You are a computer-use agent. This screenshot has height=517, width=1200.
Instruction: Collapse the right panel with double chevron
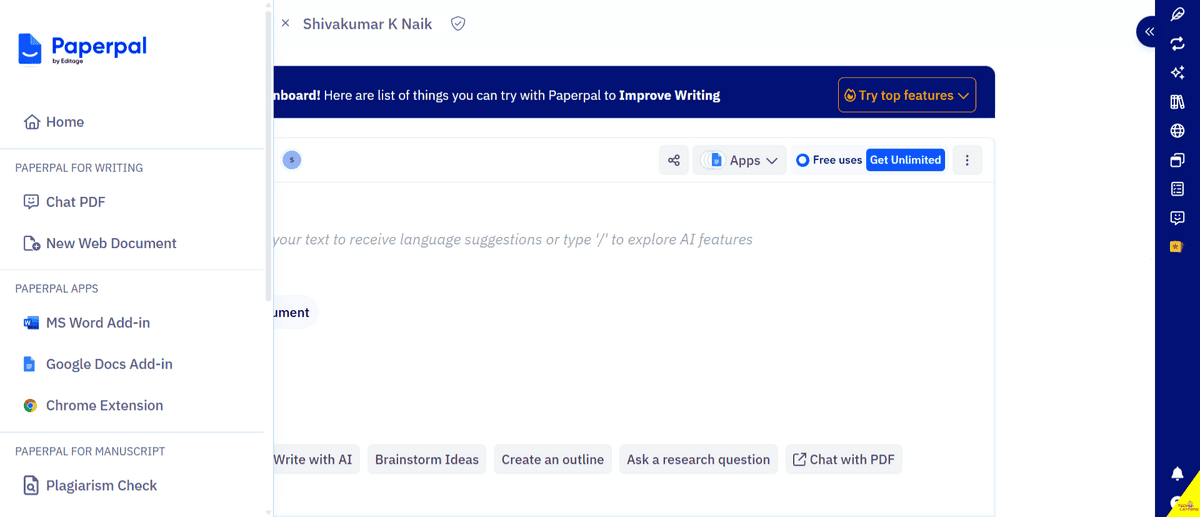[x=1150, y=32]
